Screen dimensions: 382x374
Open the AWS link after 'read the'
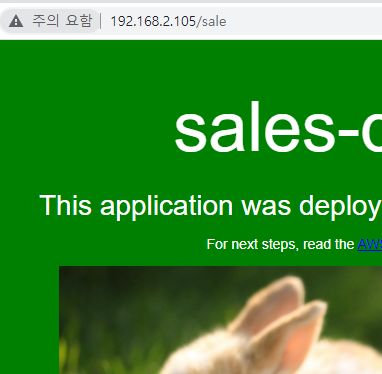[x=369, y=244]
